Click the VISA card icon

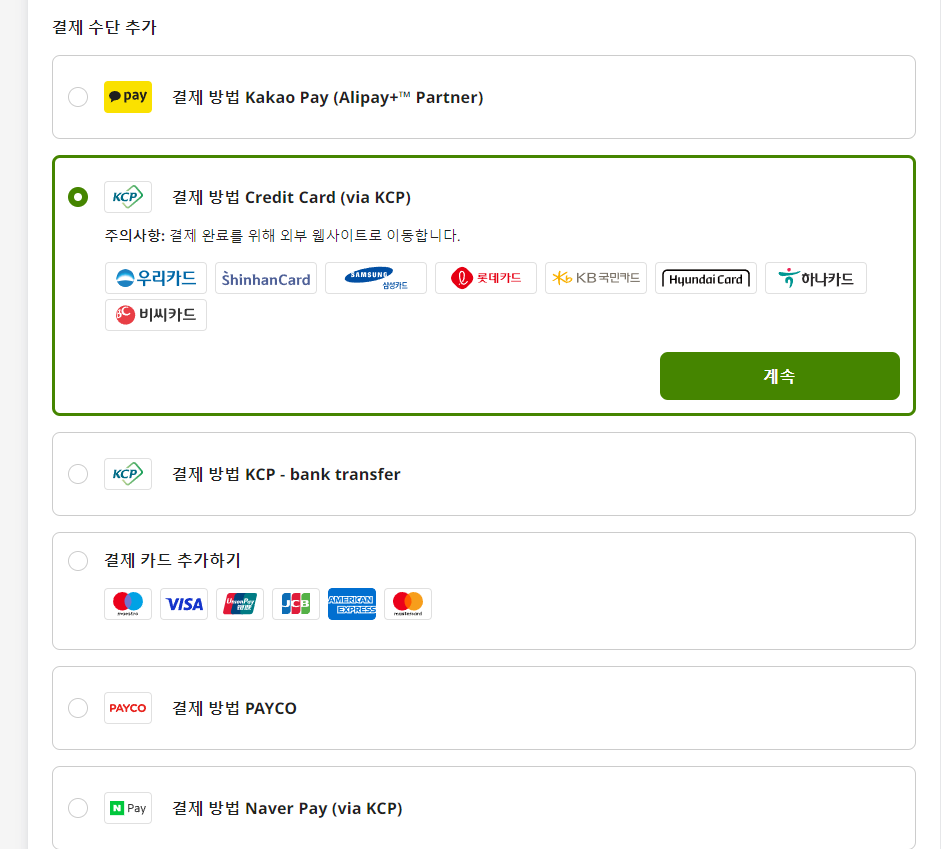(x=184, y=604)
